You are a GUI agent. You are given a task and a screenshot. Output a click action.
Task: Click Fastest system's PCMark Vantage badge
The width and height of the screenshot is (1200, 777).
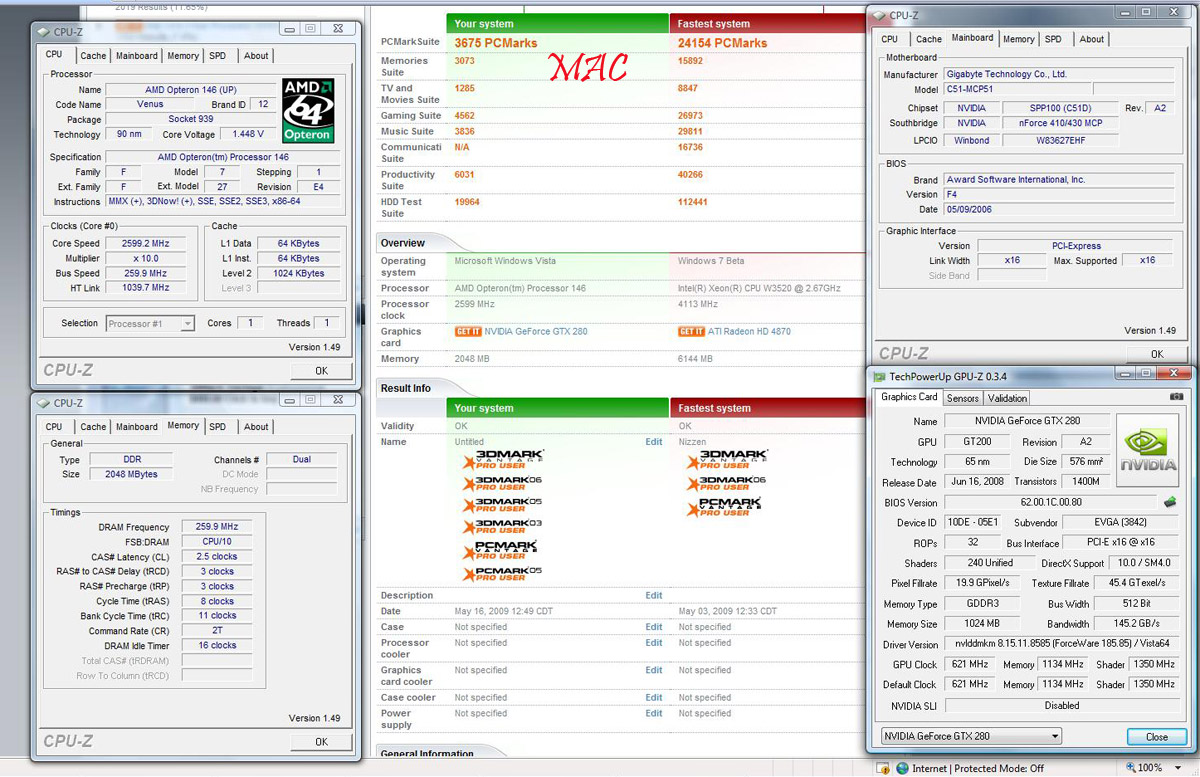(x=725, y=507)
